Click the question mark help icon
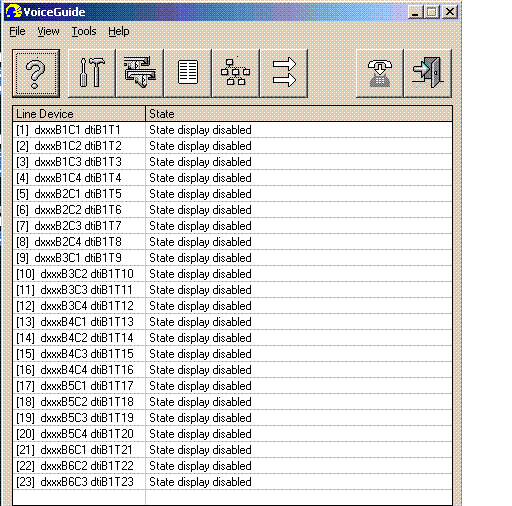Screen dimensions: 512x506 36,73
